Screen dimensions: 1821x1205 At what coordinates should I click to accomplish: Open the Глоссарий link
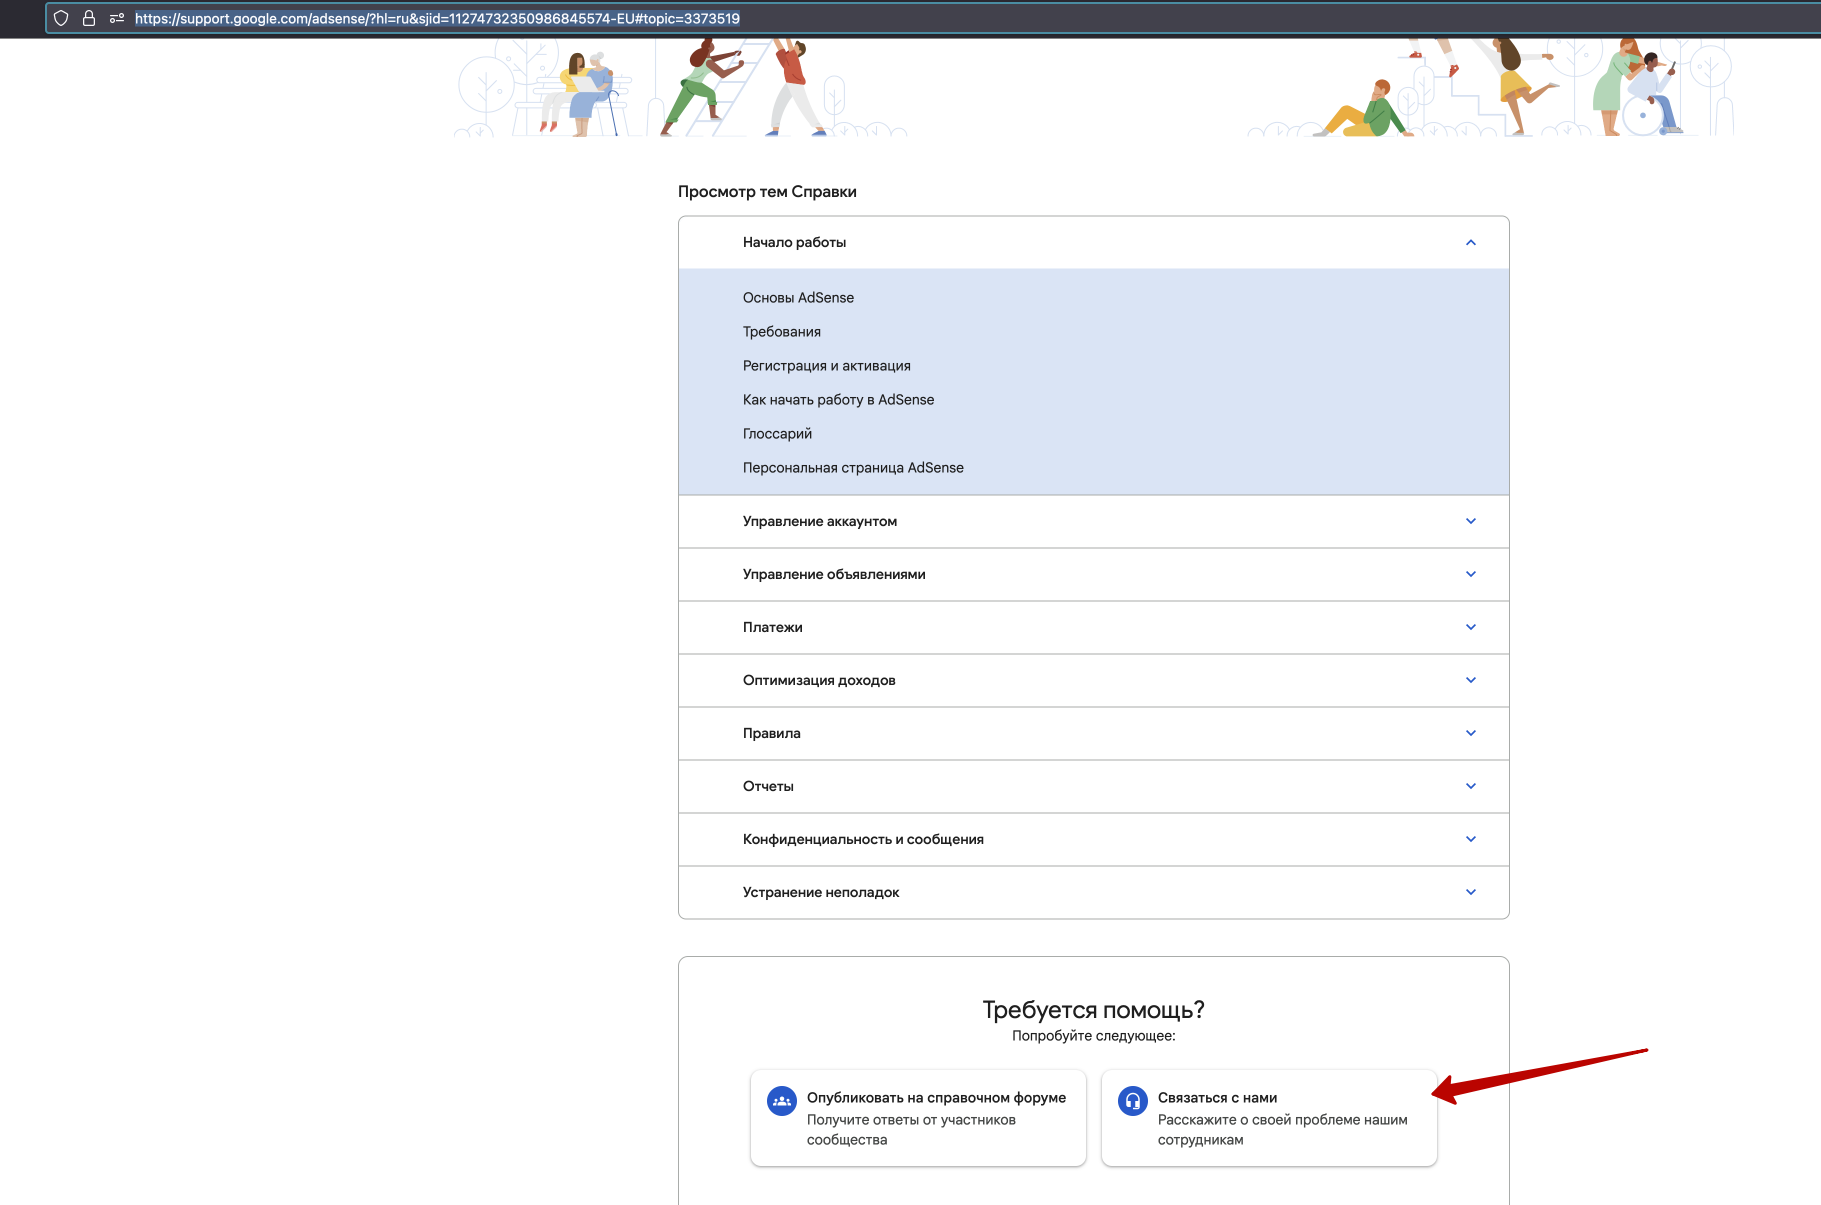point(777,434)
